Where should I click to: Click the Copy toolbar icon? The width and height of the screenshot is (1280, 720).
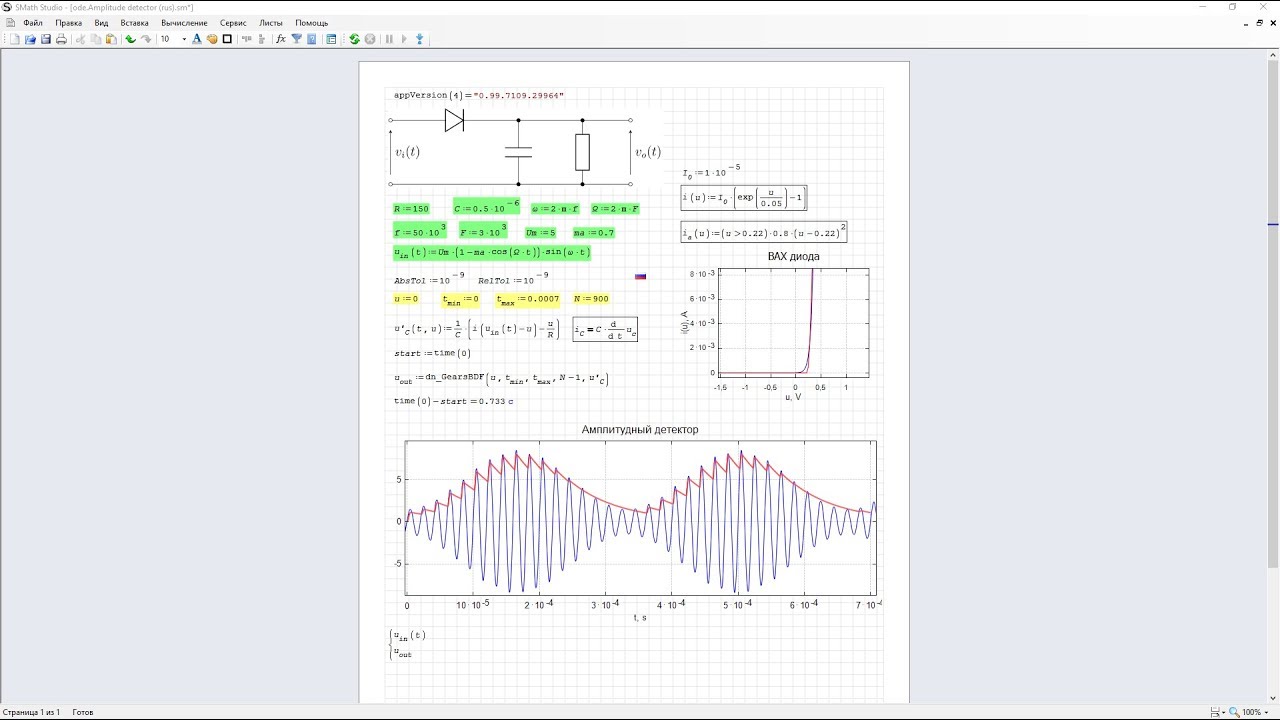tap(96, 39)
